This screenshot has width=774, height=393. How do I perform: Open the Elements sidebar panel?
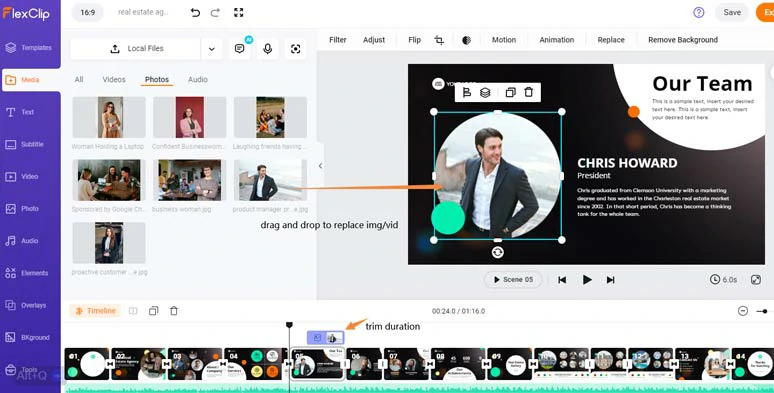tap(27, 273)
